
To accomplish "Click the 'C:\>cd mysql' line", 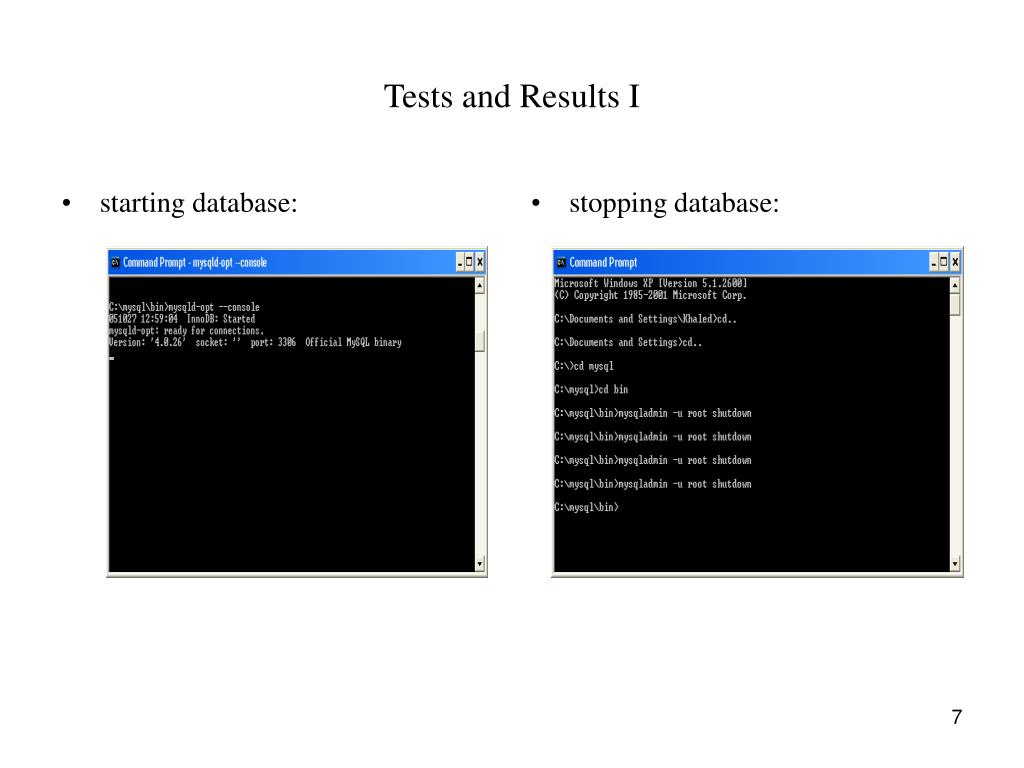I will tap(584, 366).
